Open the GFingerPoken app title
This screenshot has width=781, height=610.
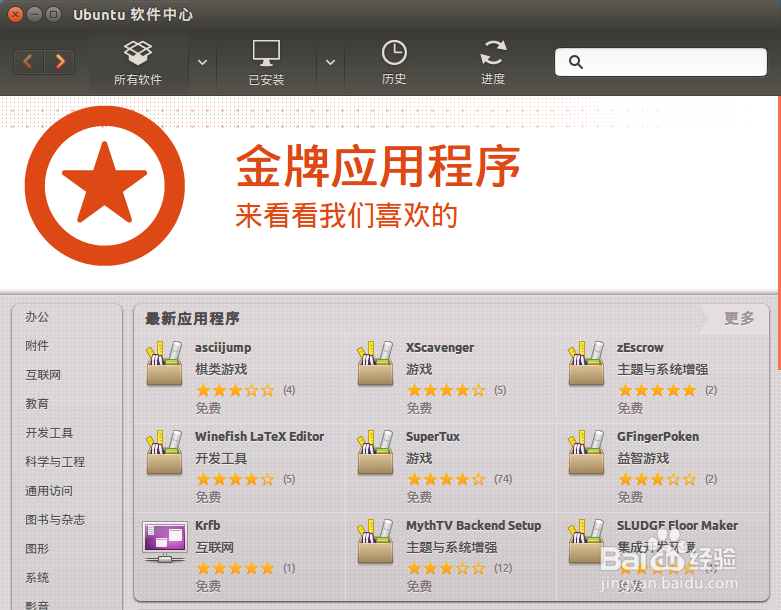(658, 437)
